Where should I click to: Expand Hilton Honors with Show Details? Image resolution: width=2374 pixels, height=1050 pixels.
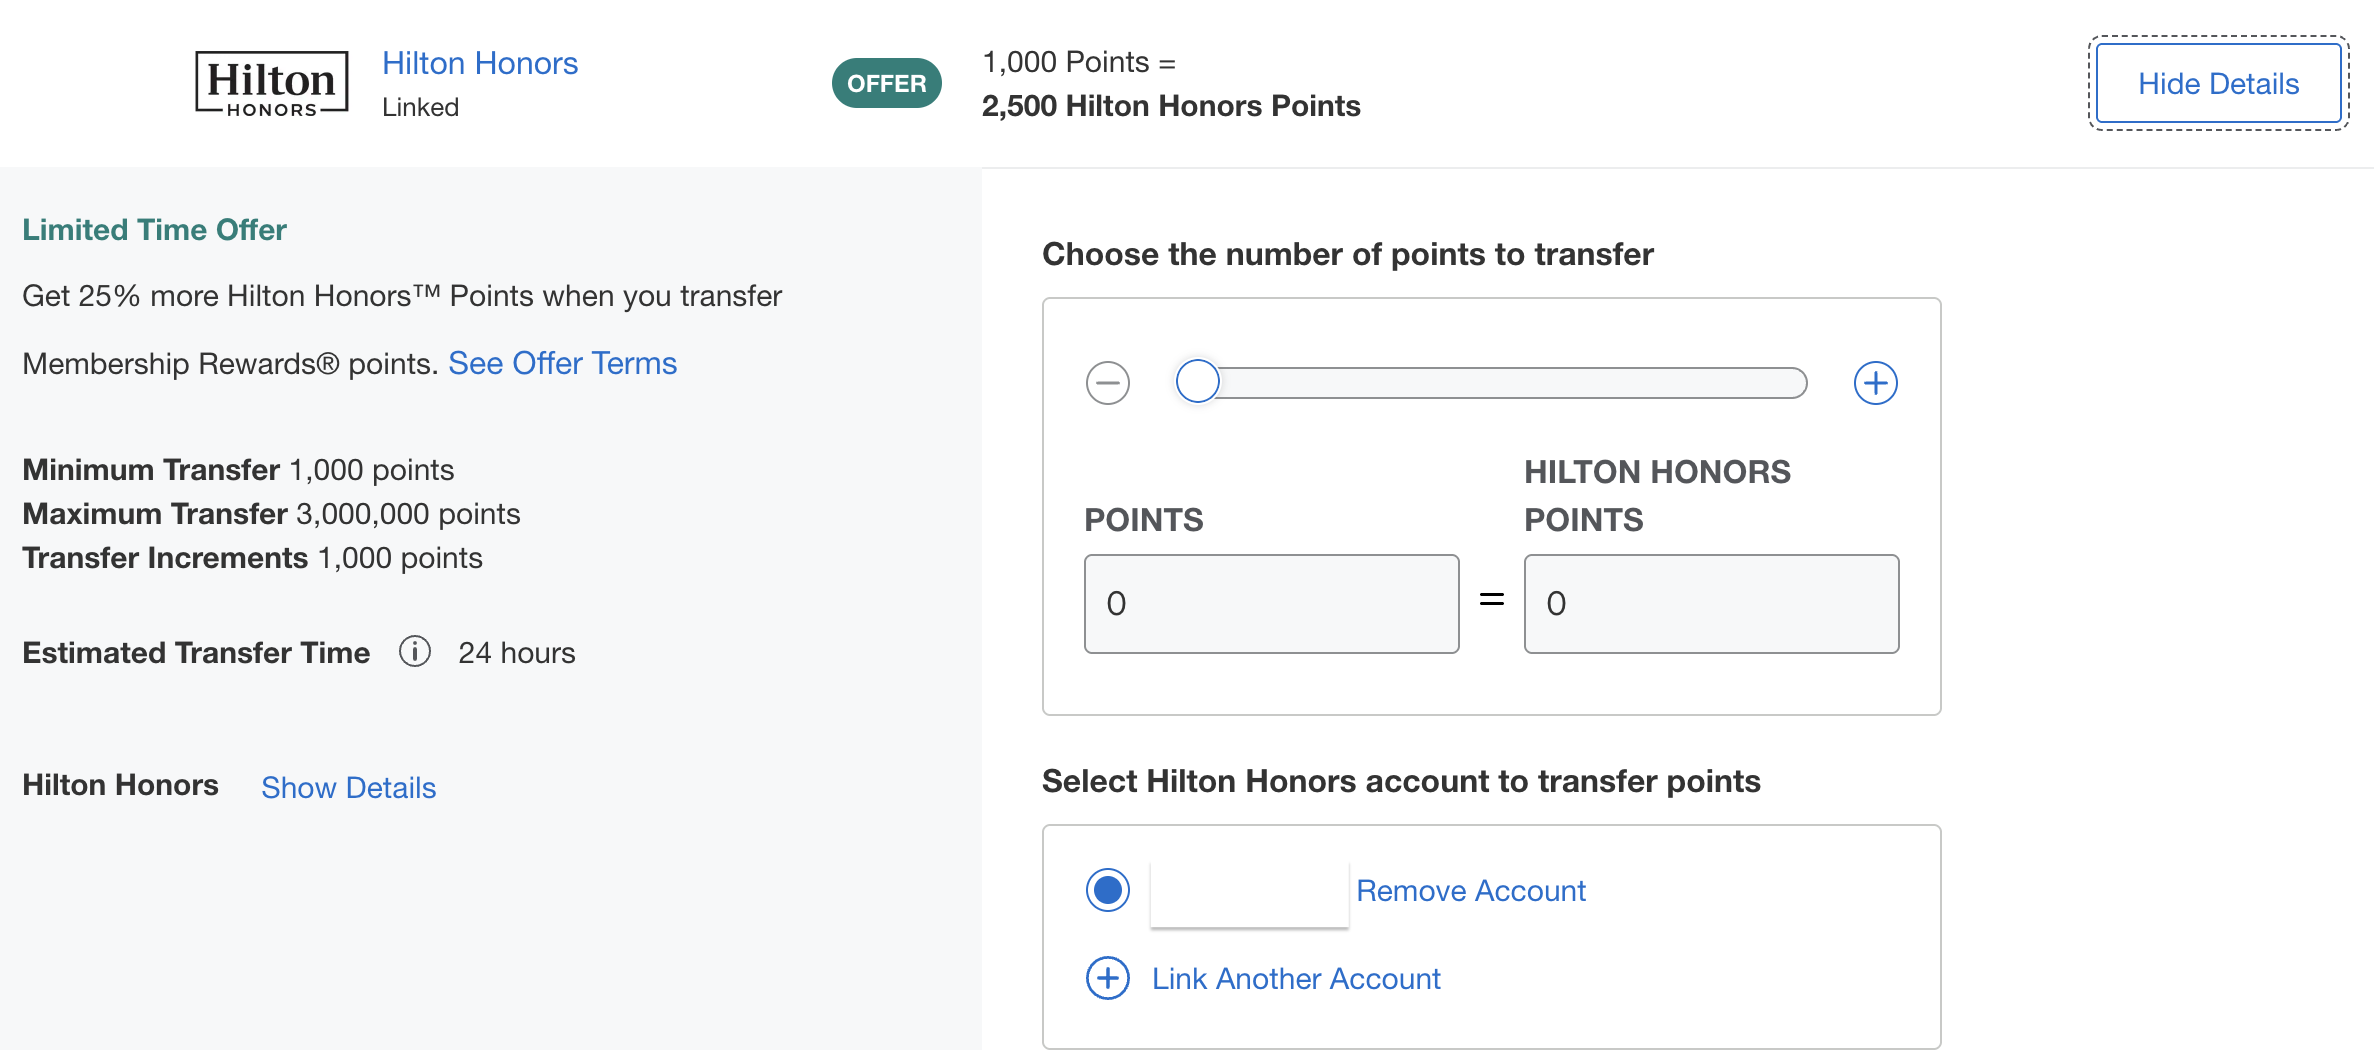(x=349, y=788)
